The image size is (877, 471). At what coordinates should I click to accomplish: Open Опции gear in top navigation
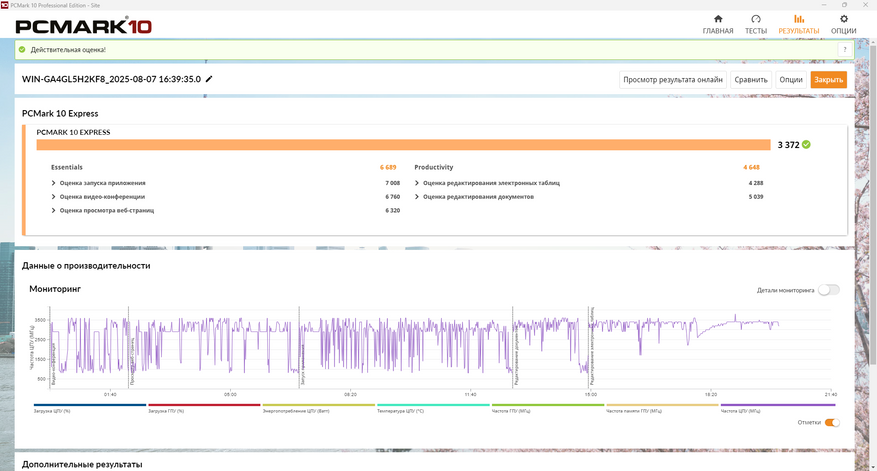(843, 20)
